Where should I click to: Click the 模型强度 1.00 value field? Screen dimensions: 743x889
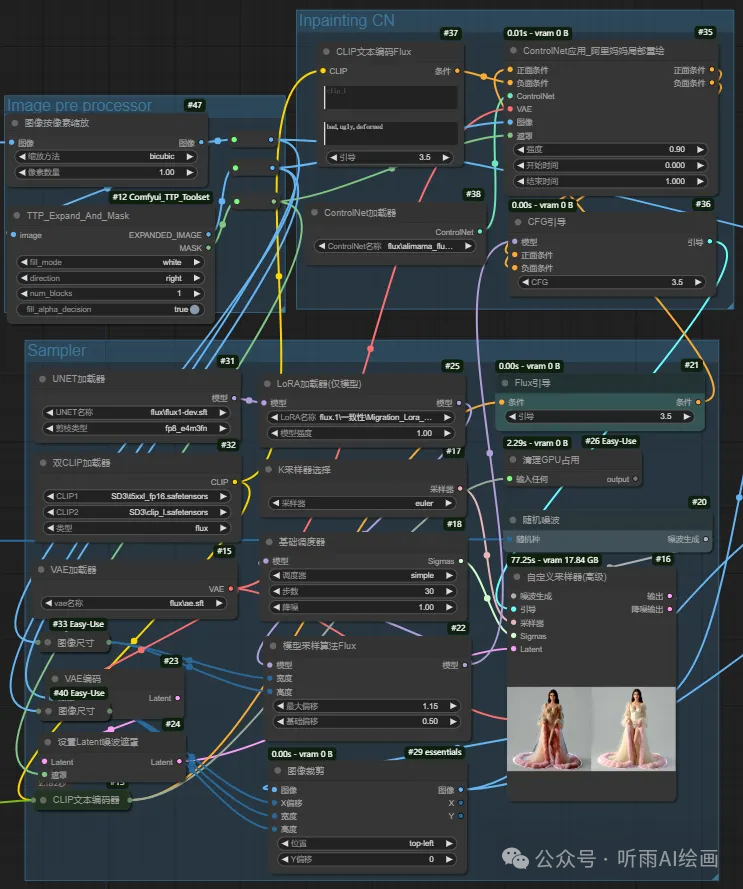pyautogui.click(x=361, y=433)
